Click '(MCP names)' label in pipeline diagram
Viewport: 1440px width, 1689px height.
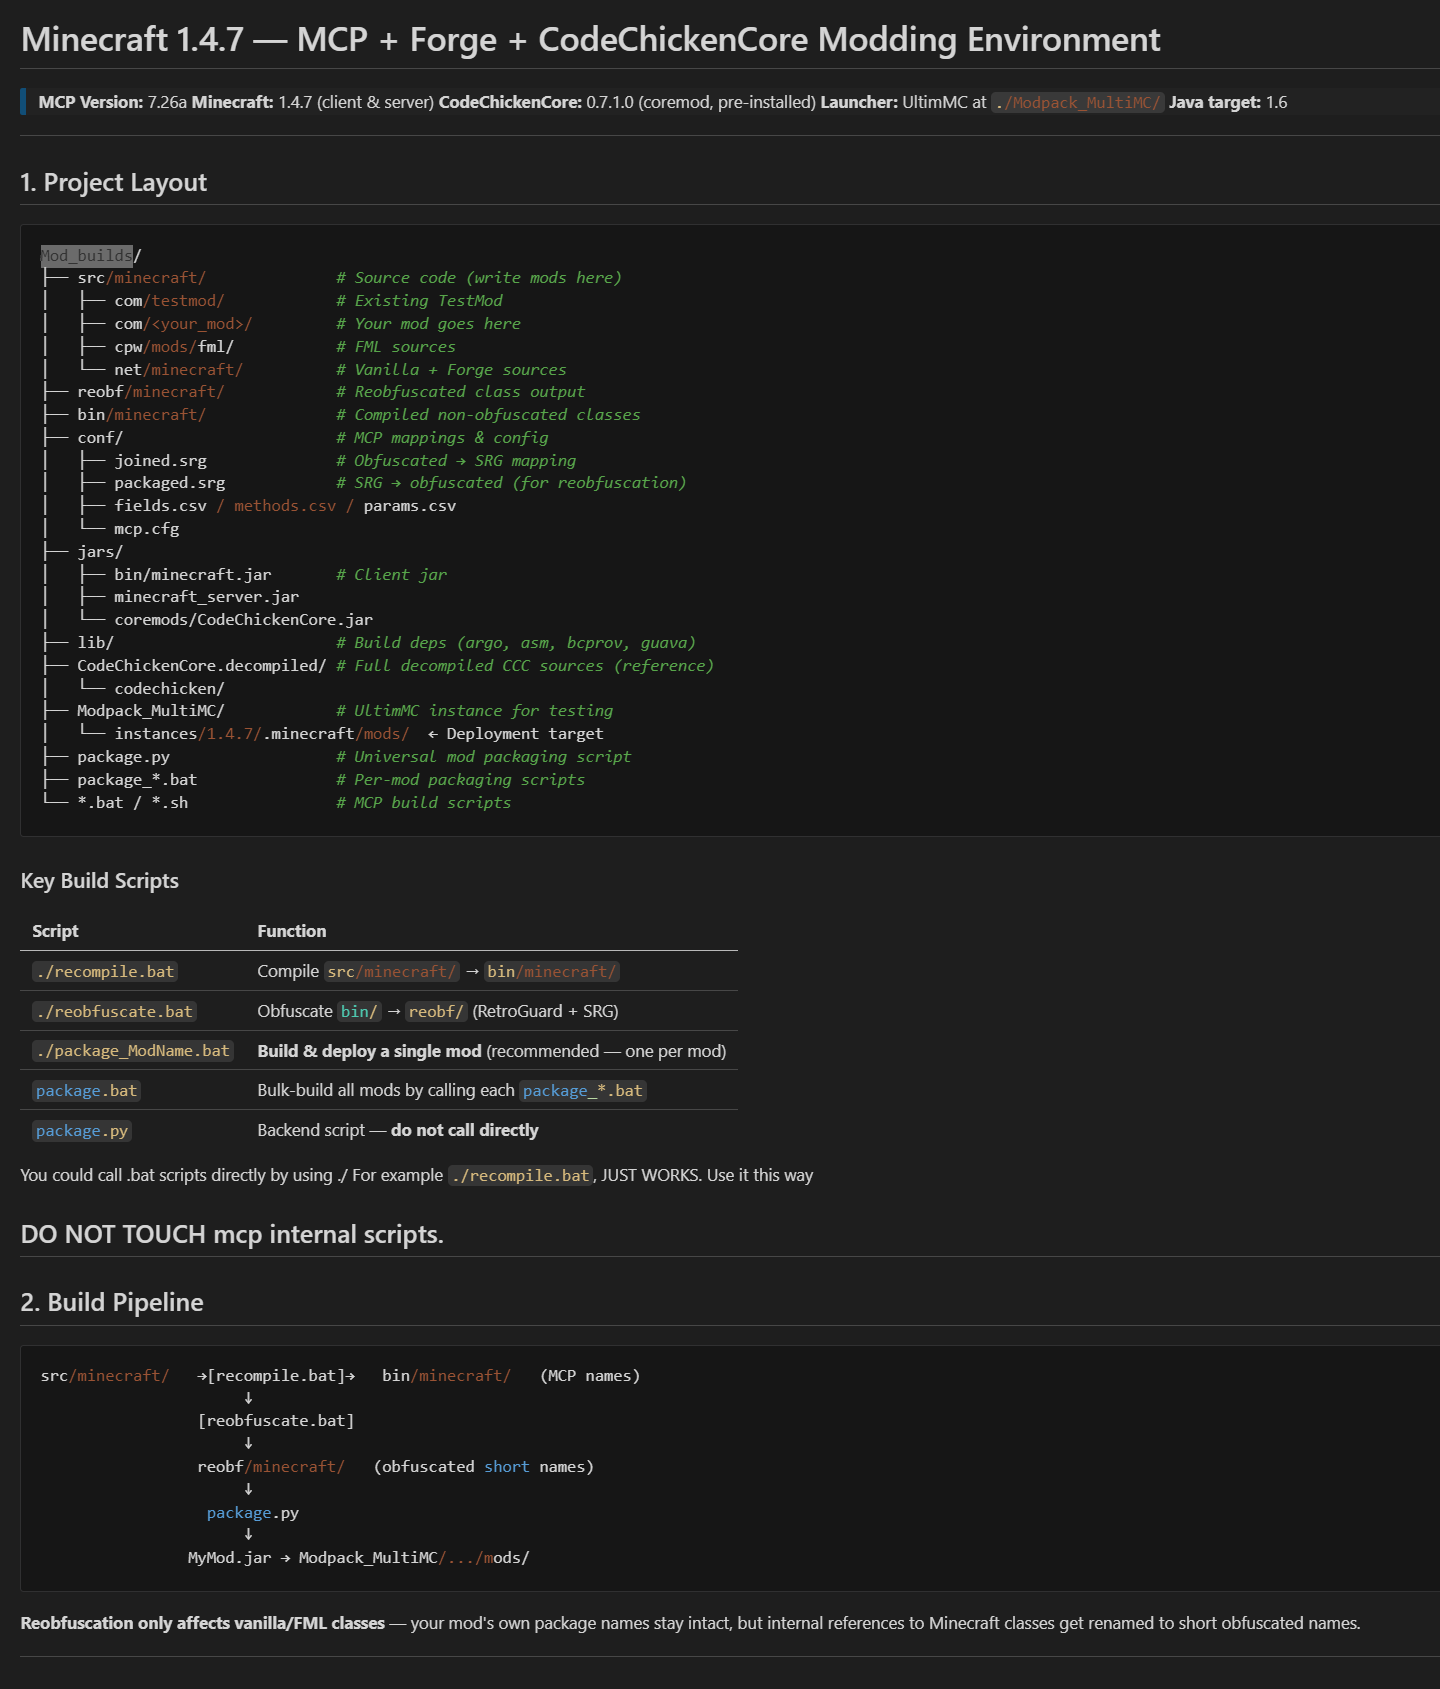590,1376
